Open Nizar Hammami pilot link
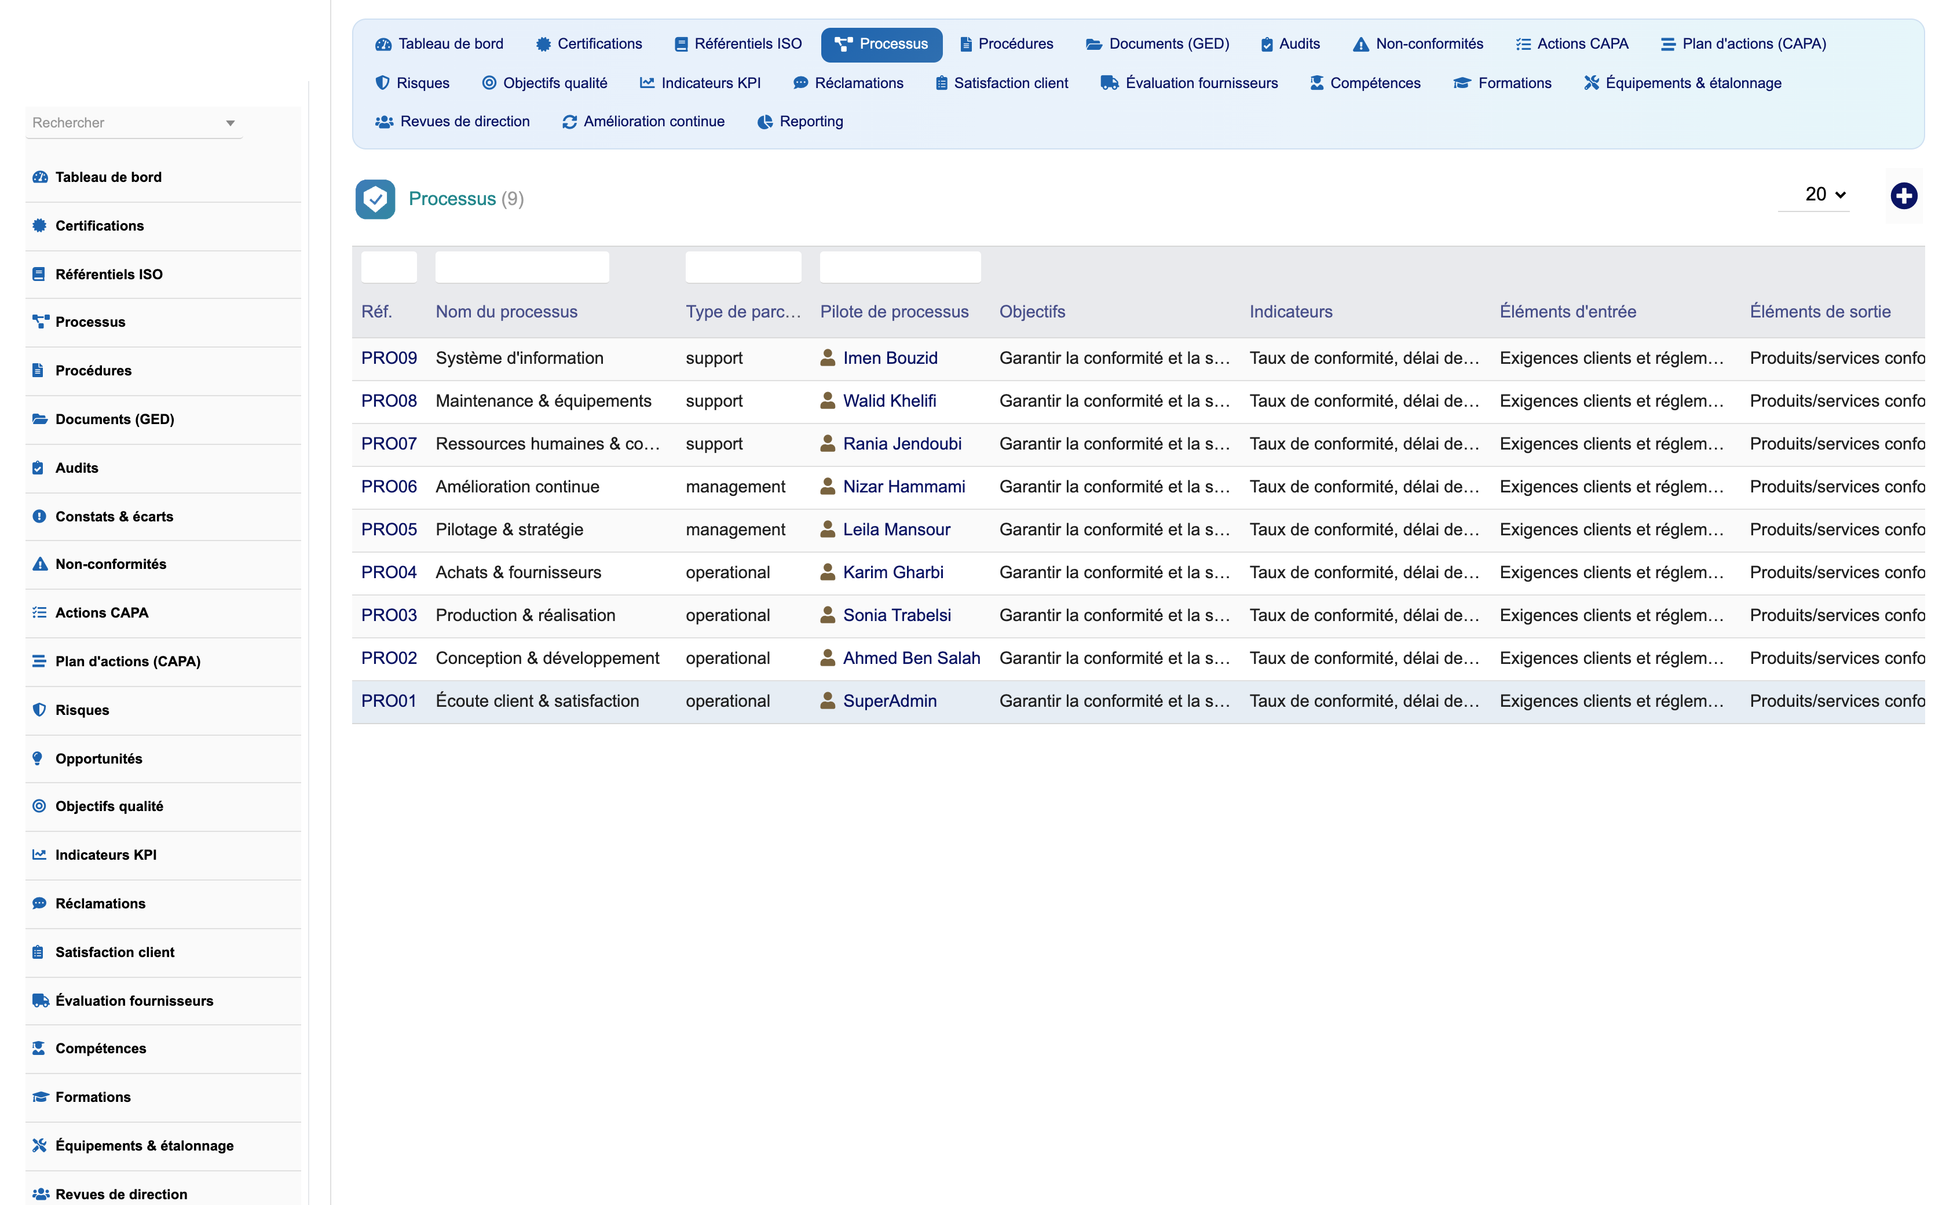Viewport: 1946px width, 1205px height. [x=904, y=487]
